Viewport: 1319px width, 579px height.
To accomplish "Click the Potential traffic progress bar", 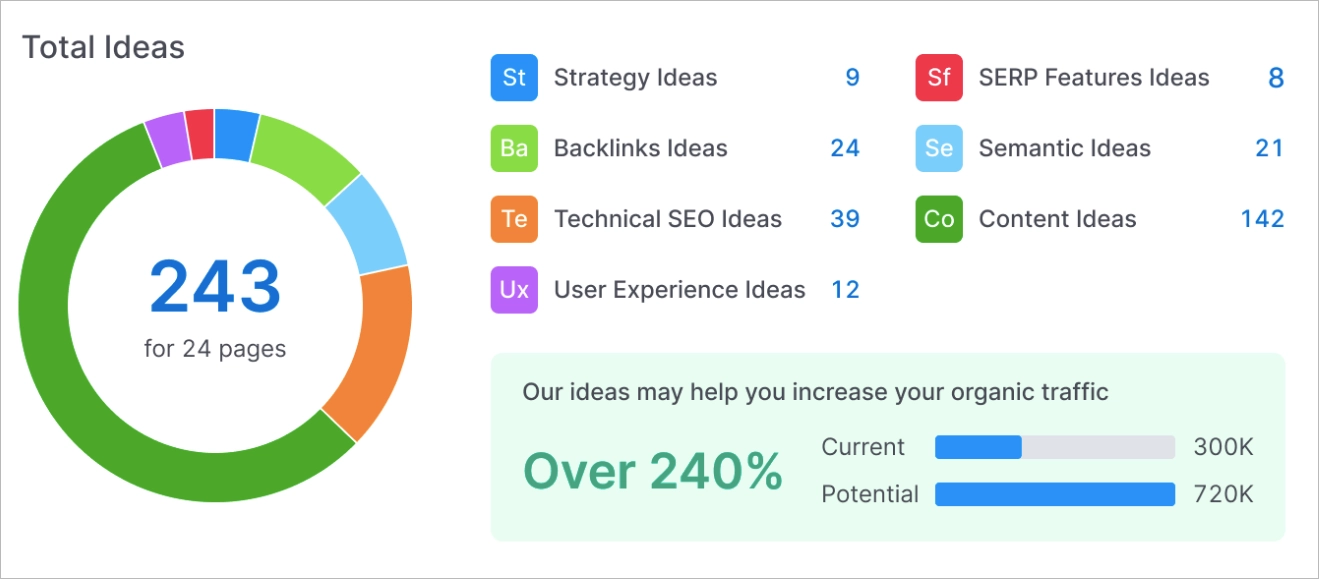I will pyautogui.click(x=1054, y=493).
